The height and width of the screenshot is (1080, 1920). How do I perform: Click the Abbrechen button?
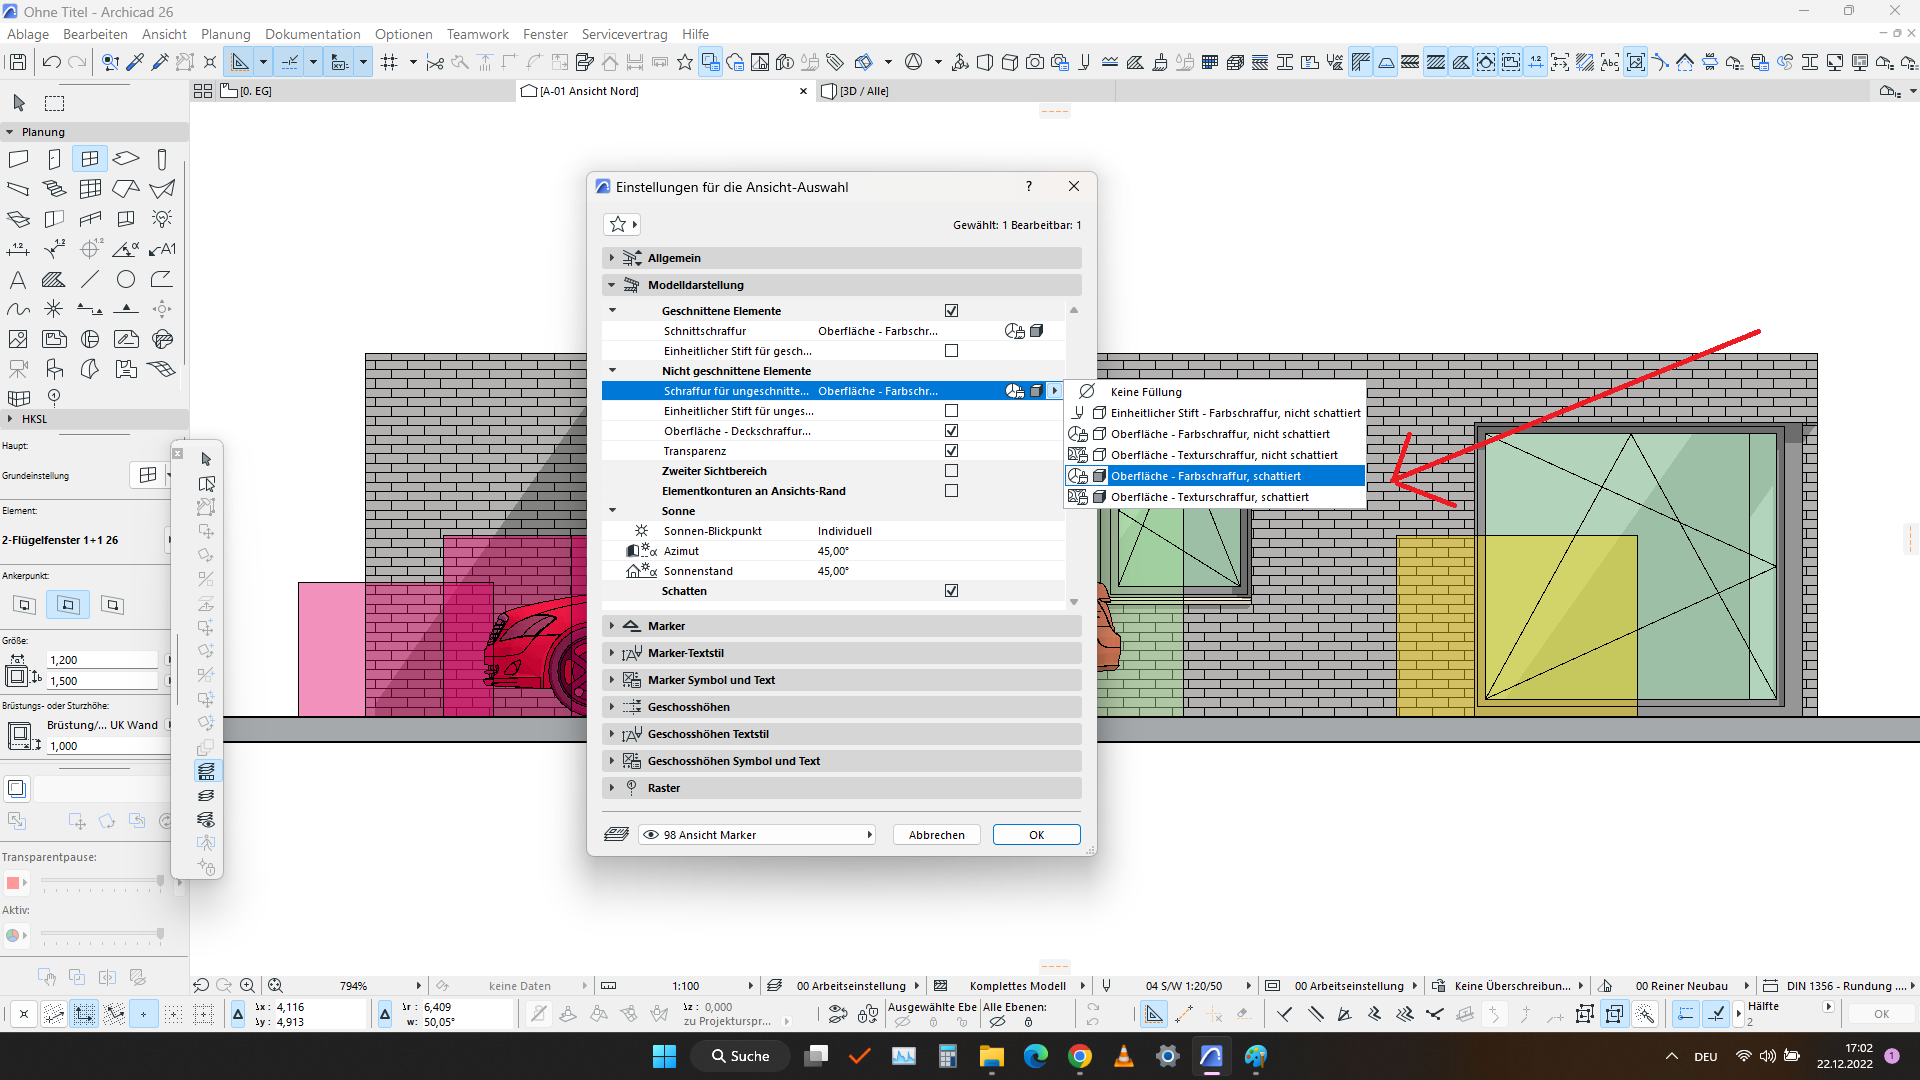point(936,835)
